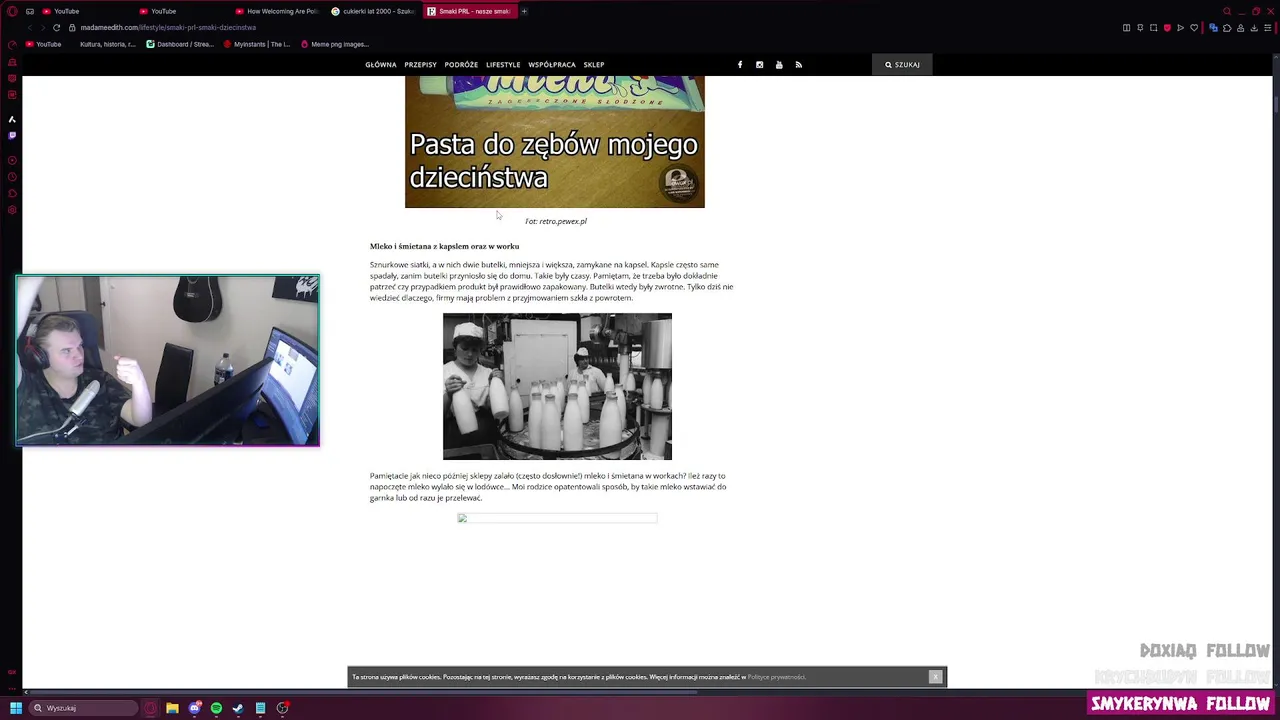Open the site's YouTube icon
Viewport: 1280px width, 720px height.
(x=779, y=65)
